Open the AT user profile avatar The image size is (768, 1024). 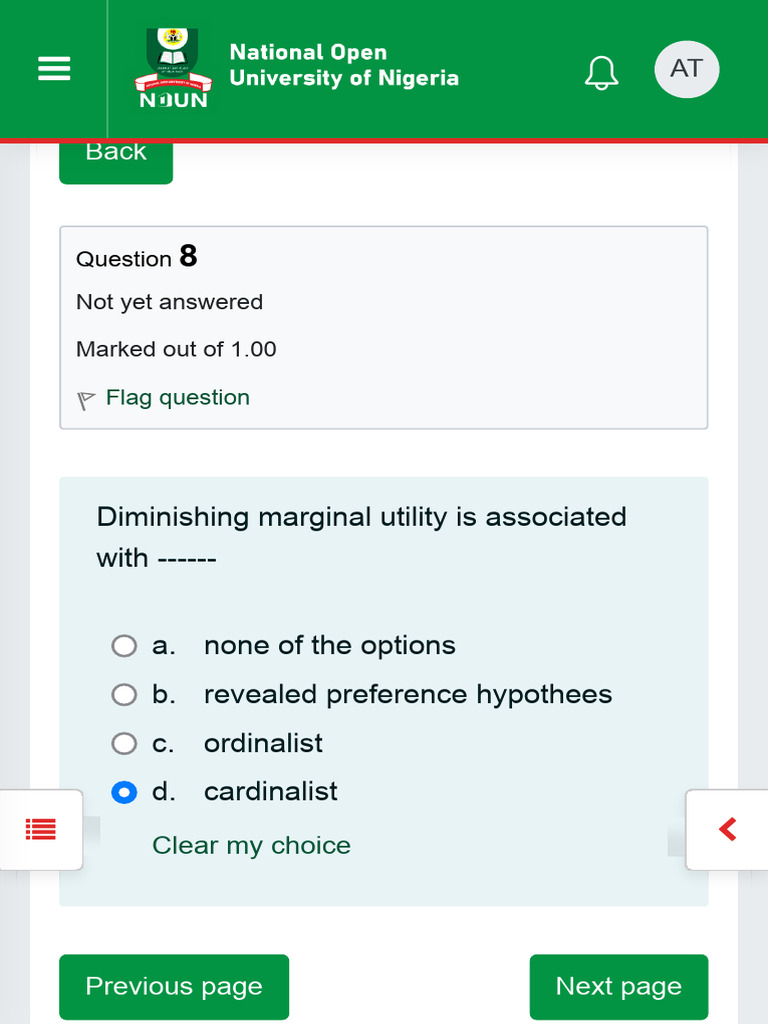click(x=686, y=69)
